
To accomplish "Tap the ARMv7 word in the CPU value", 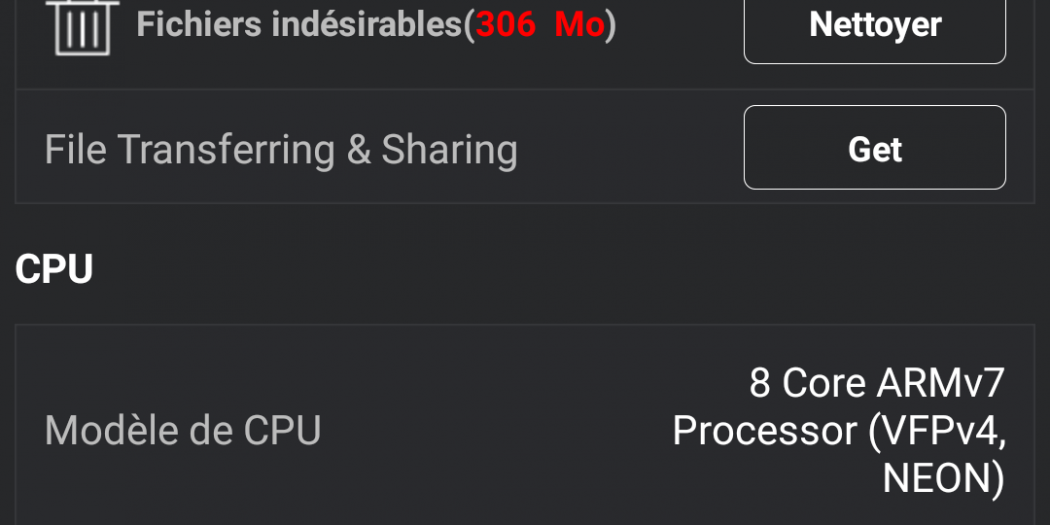I will [940, 383].
